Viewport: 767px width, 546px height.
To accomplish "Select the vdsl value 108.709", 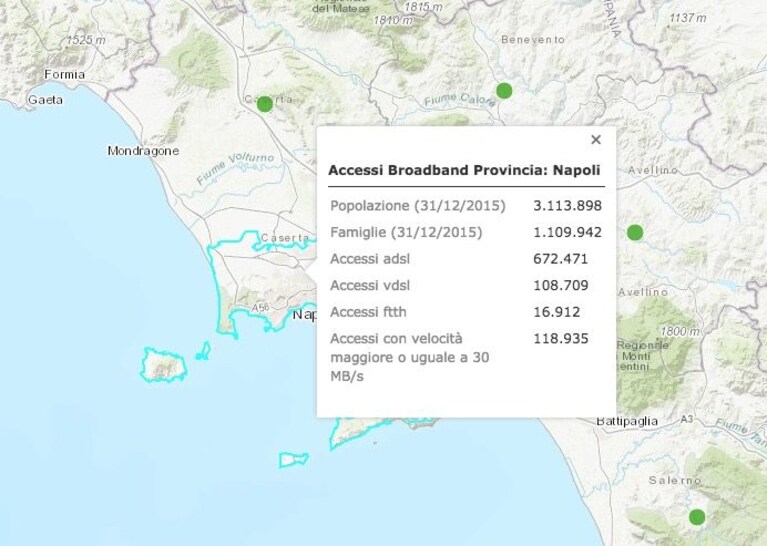I will click(561, 285).
